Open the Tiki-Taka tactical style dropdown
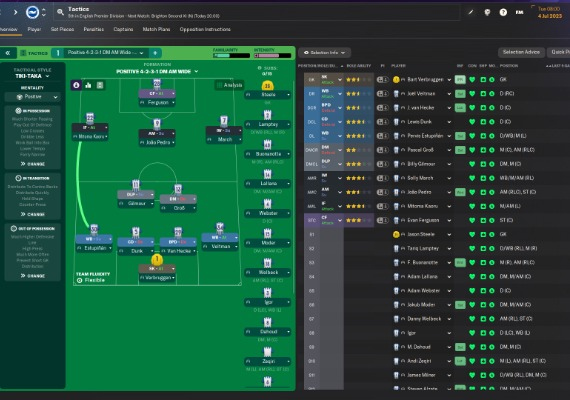The image size is (570, 400). coord(32,76)
